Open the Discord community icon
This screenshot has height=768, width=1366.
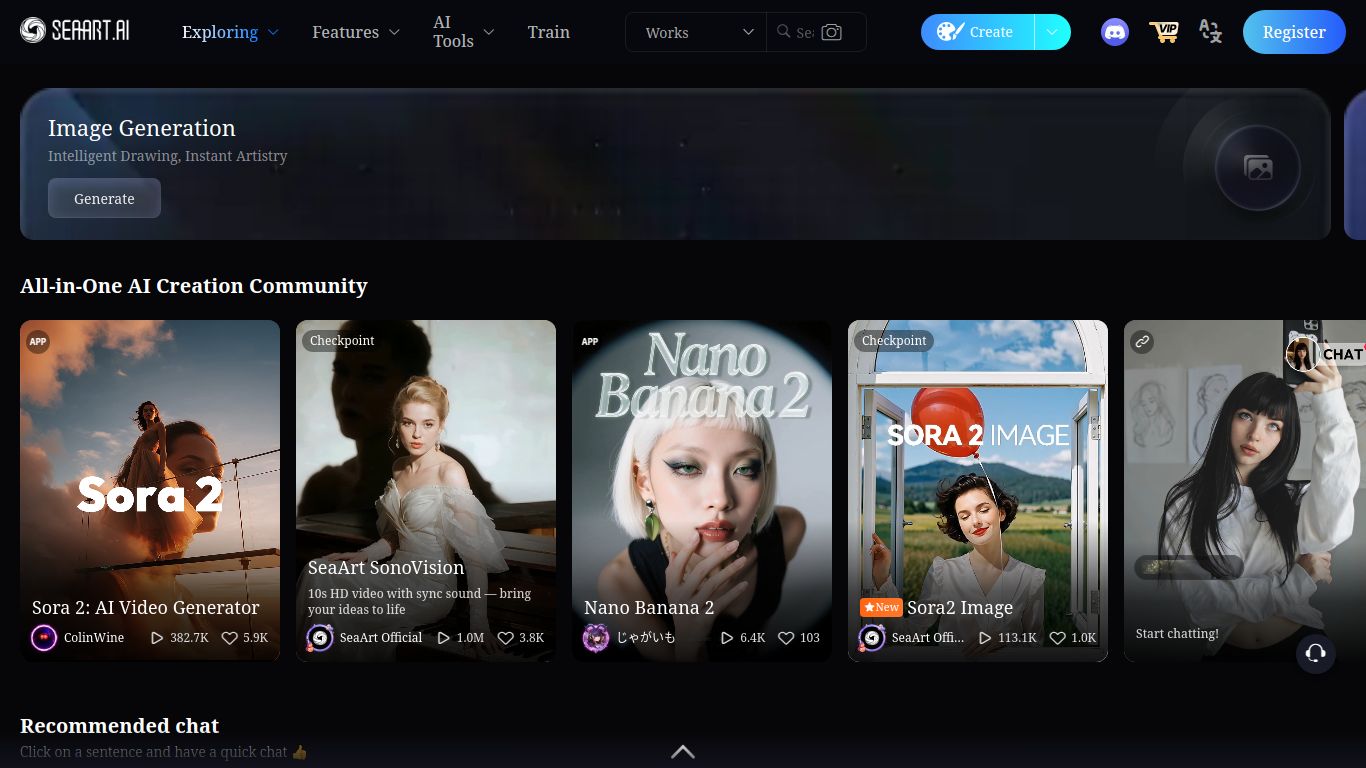click(1115, 32)
